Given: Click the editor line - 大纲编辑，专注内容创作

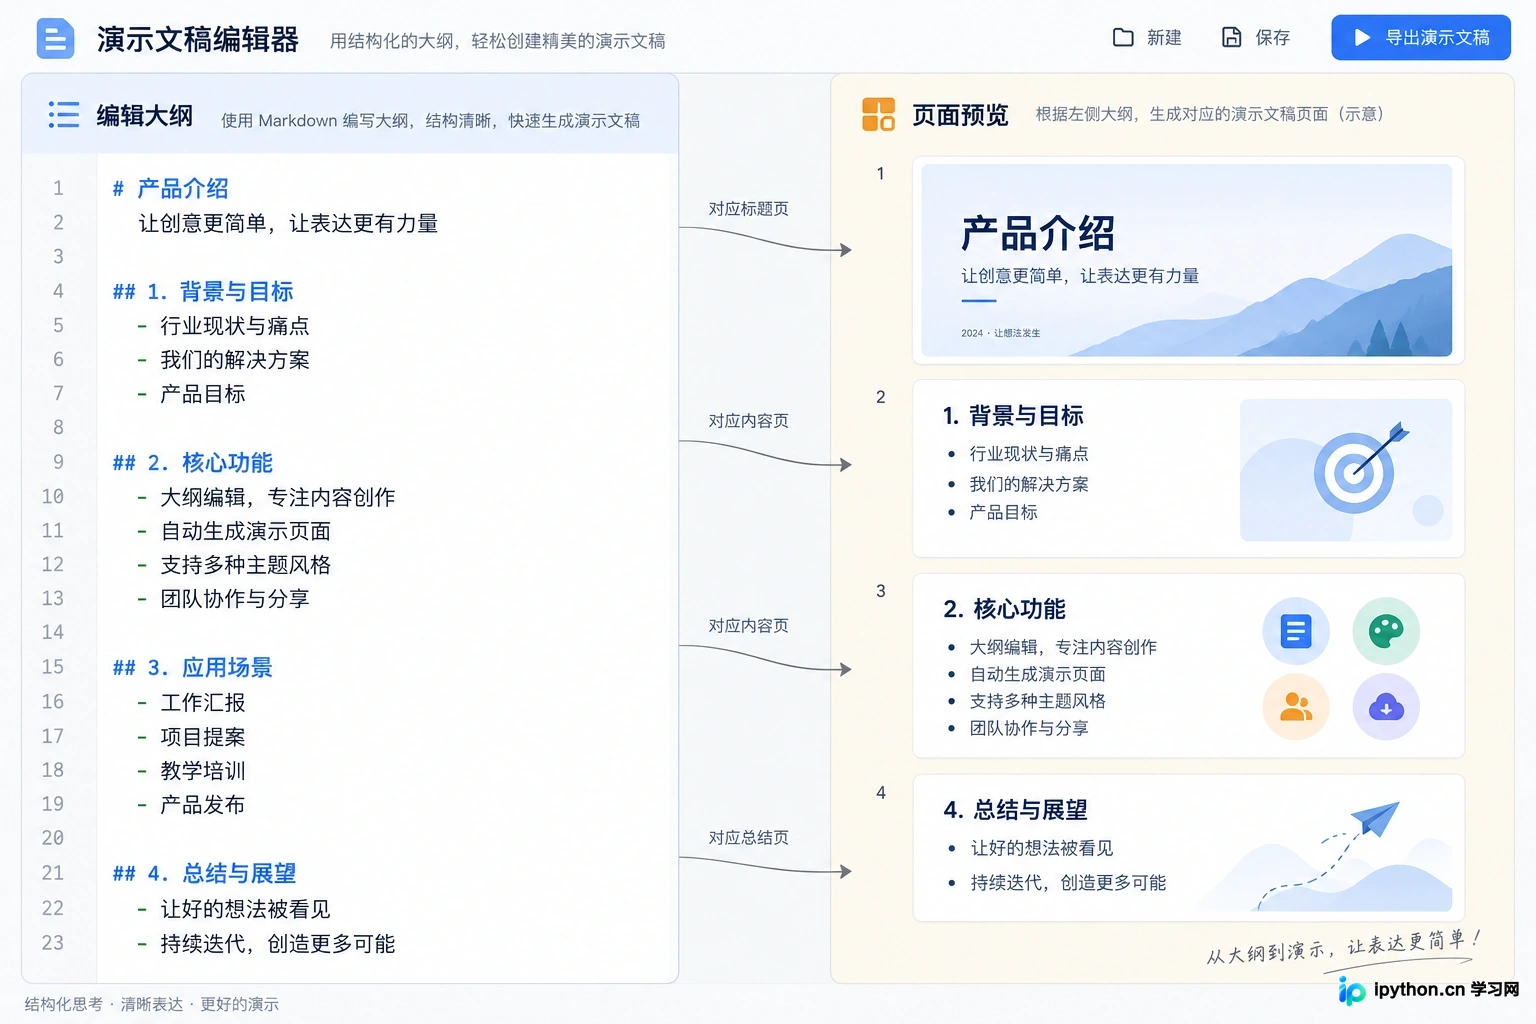Looking at the screenshot, I should click(x=266, y=497).
